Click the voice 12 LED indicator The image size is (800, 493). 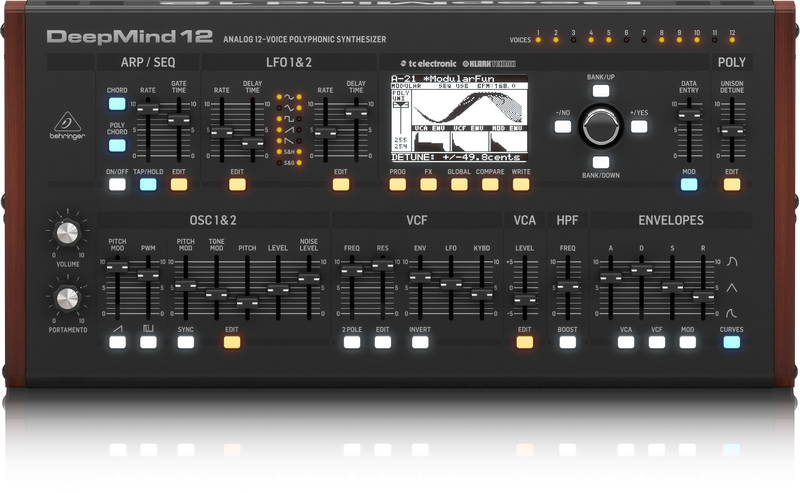pyautogui.click(x=732, y=39)
